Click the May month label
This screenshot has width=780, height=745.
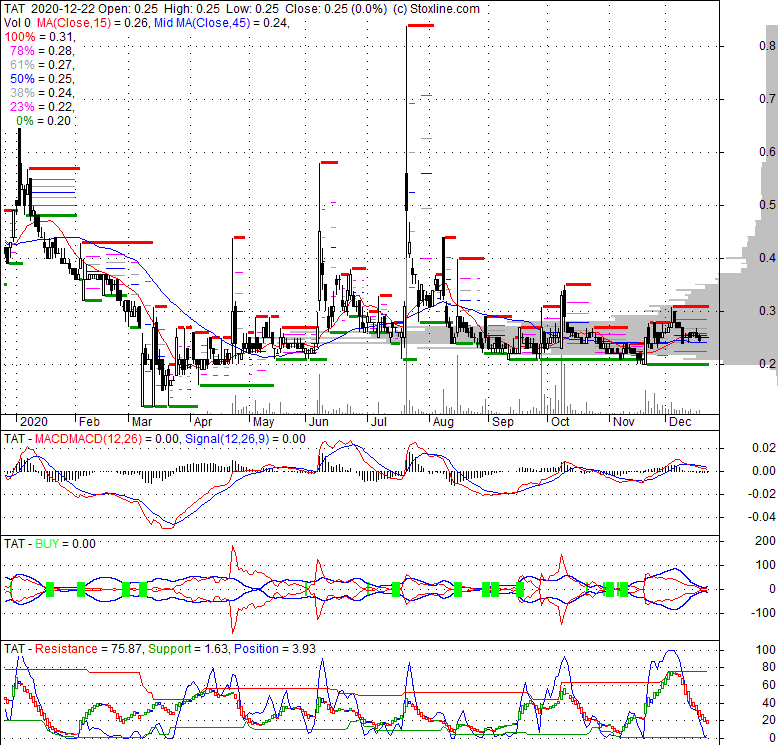click(x=264, y=422)
